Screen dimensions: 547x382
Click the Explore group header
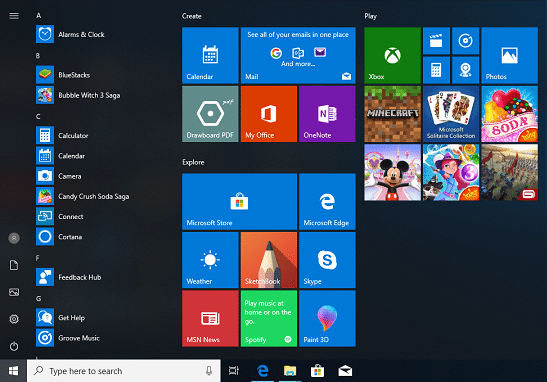click(x=193, y=162)
